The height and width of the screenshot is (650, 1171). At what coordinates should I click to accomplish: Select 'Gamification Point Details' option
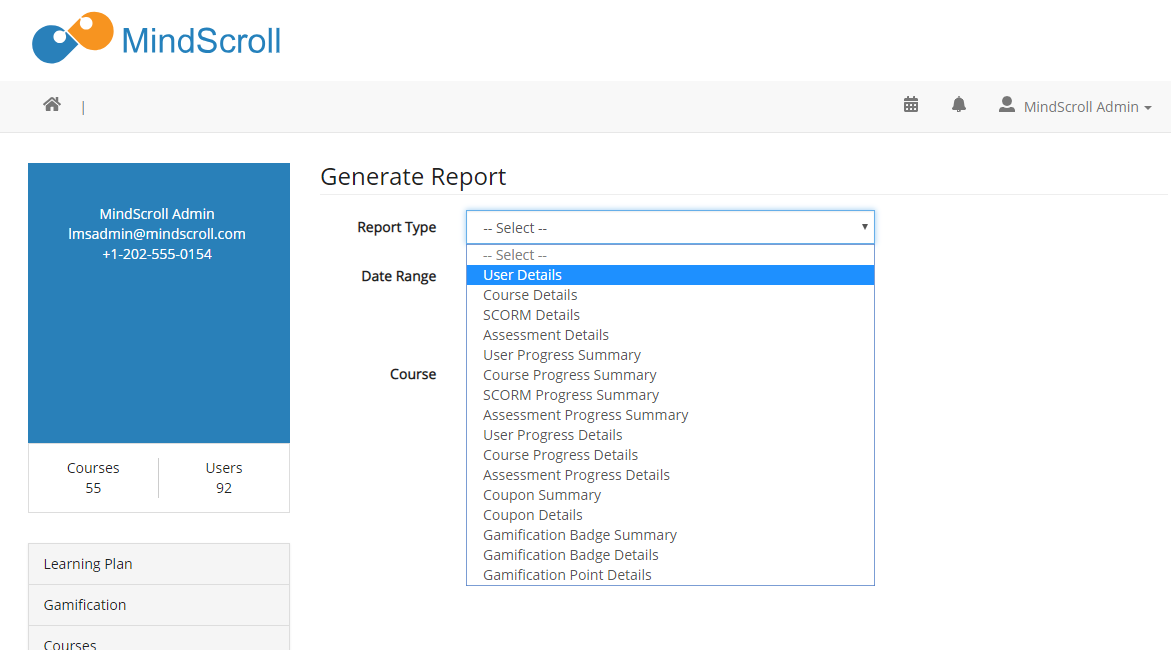670,575
